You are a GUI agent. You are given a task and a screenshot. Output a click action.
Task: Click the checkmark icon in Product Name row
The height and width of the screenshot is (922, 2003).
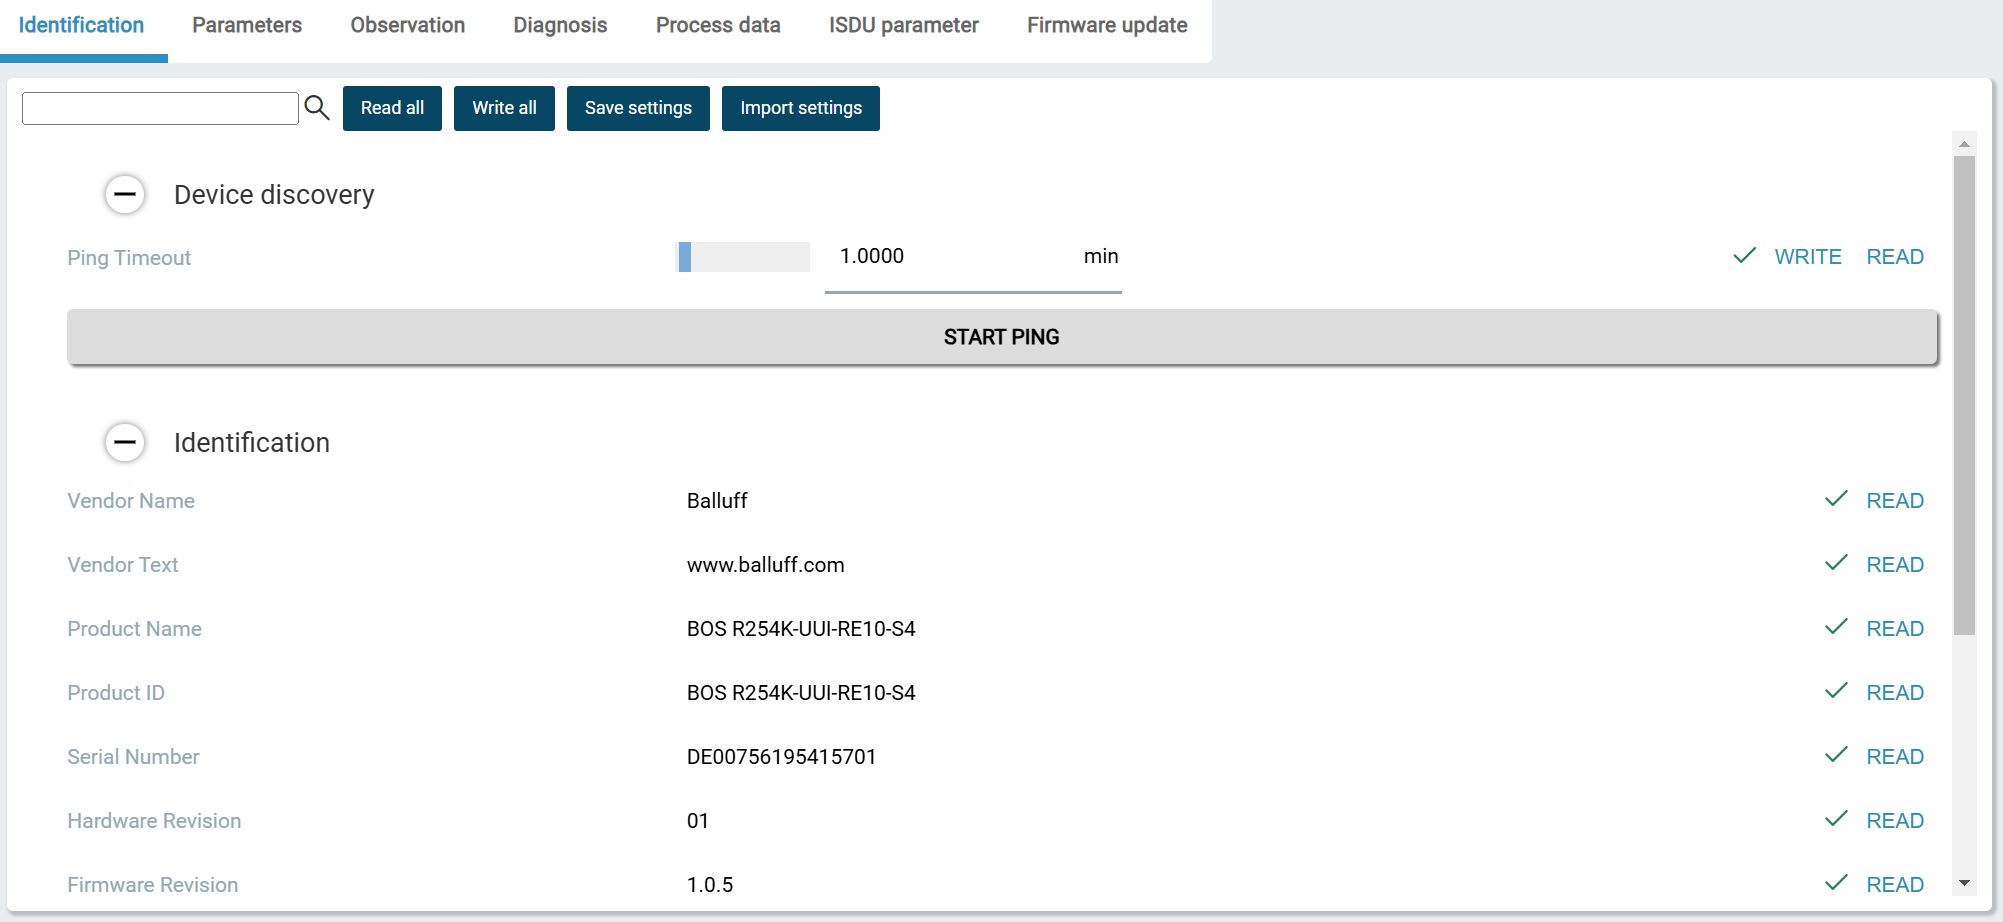[1836, 627]
